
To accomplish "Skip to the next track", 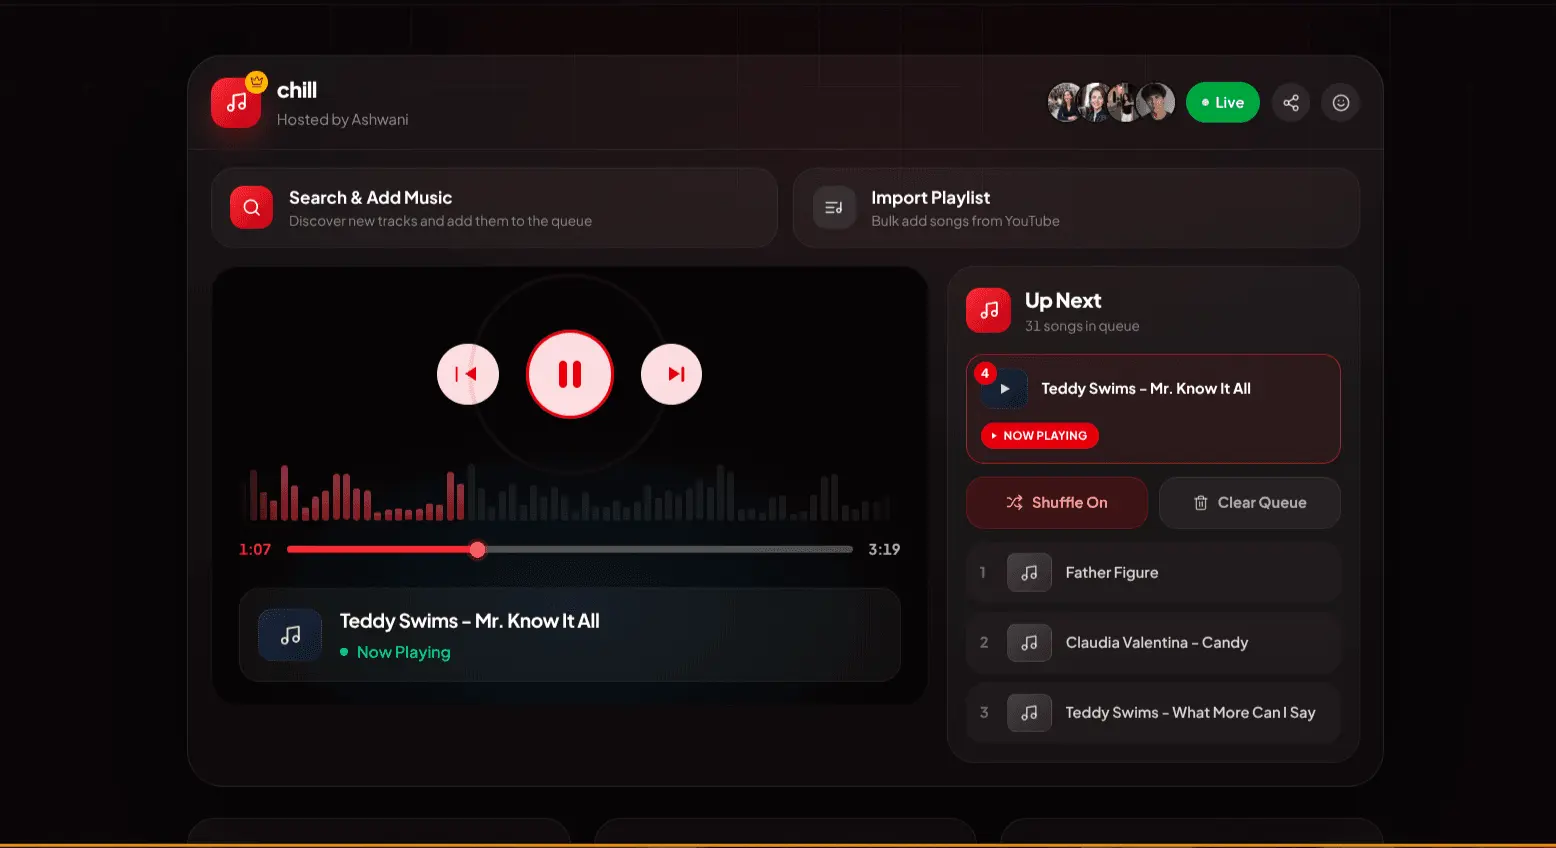I will pyautogui.click(x=671, y=374).
